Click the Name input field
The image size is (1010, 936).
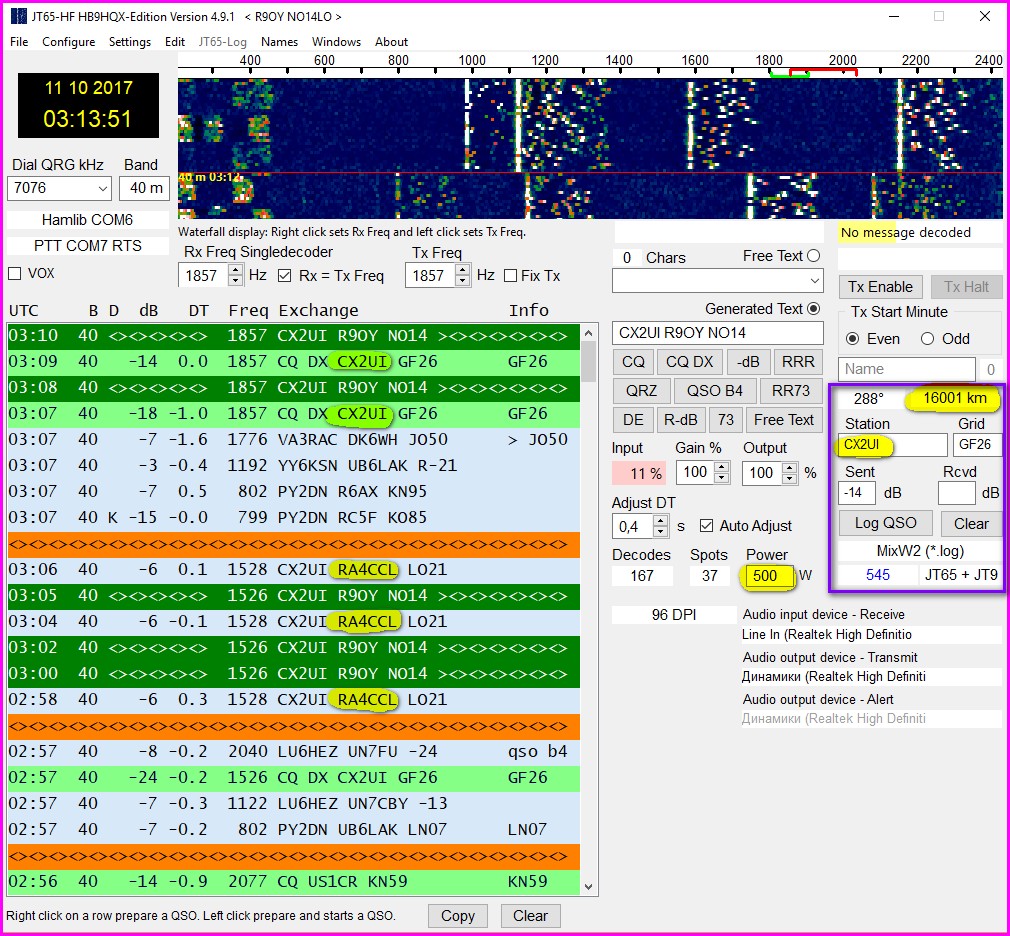click(x=906, y=369)
